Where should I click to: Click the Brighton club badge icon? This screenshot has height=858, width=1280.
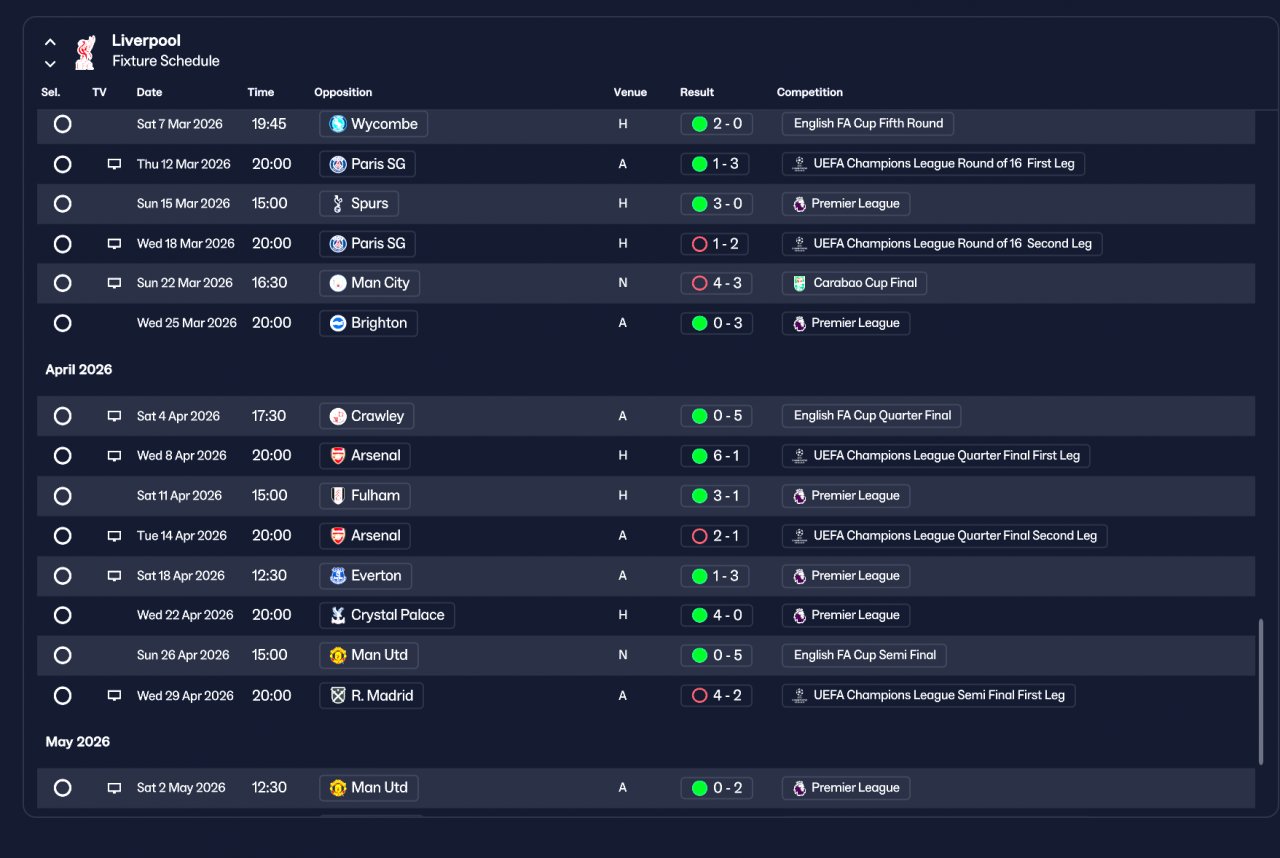click(x=338, y=323)
